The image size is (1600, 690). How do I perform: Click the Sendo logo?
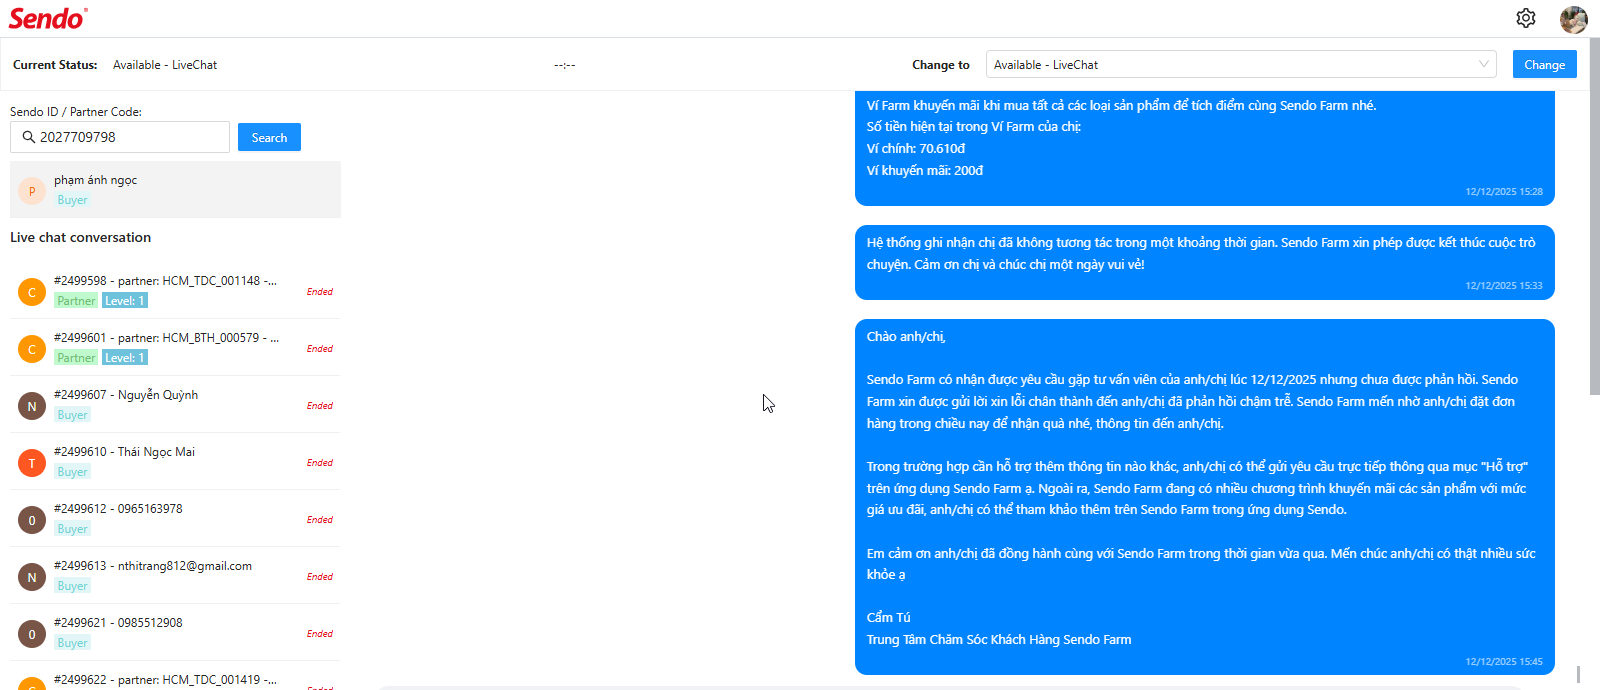(47, 18)
